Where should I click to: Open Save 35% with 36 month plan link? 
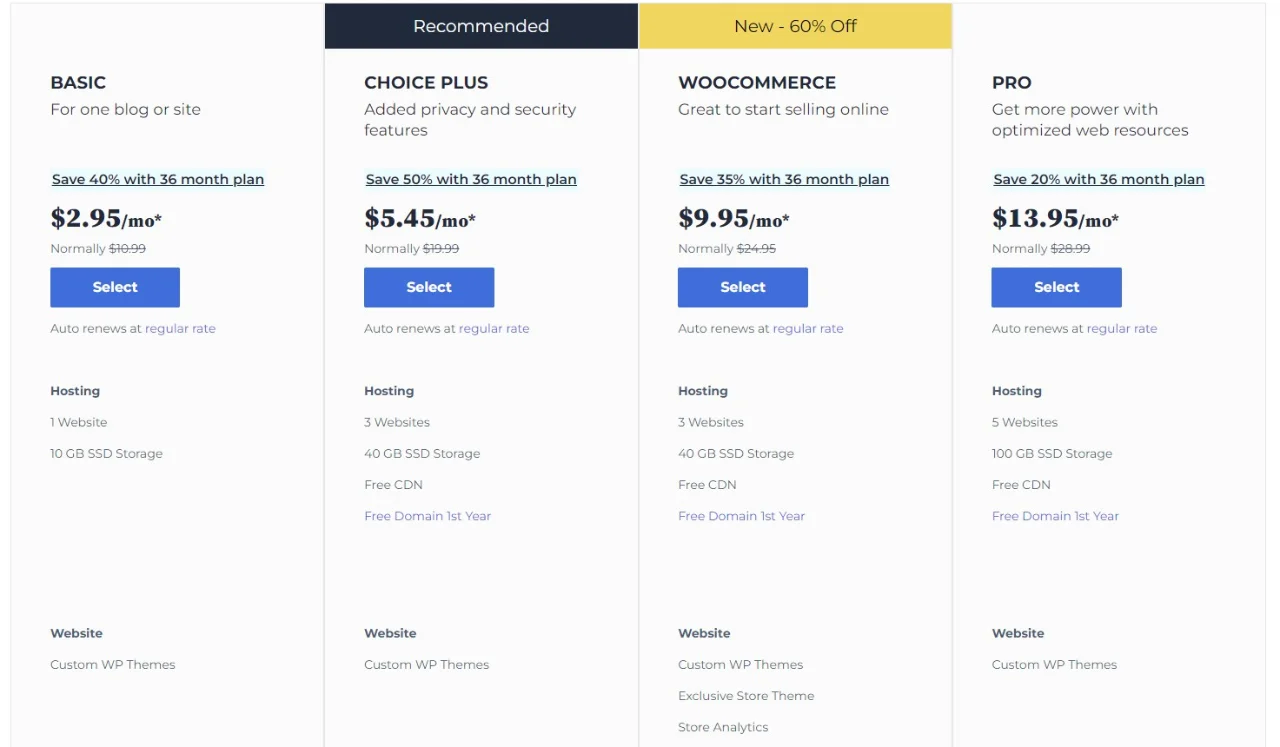784,179
